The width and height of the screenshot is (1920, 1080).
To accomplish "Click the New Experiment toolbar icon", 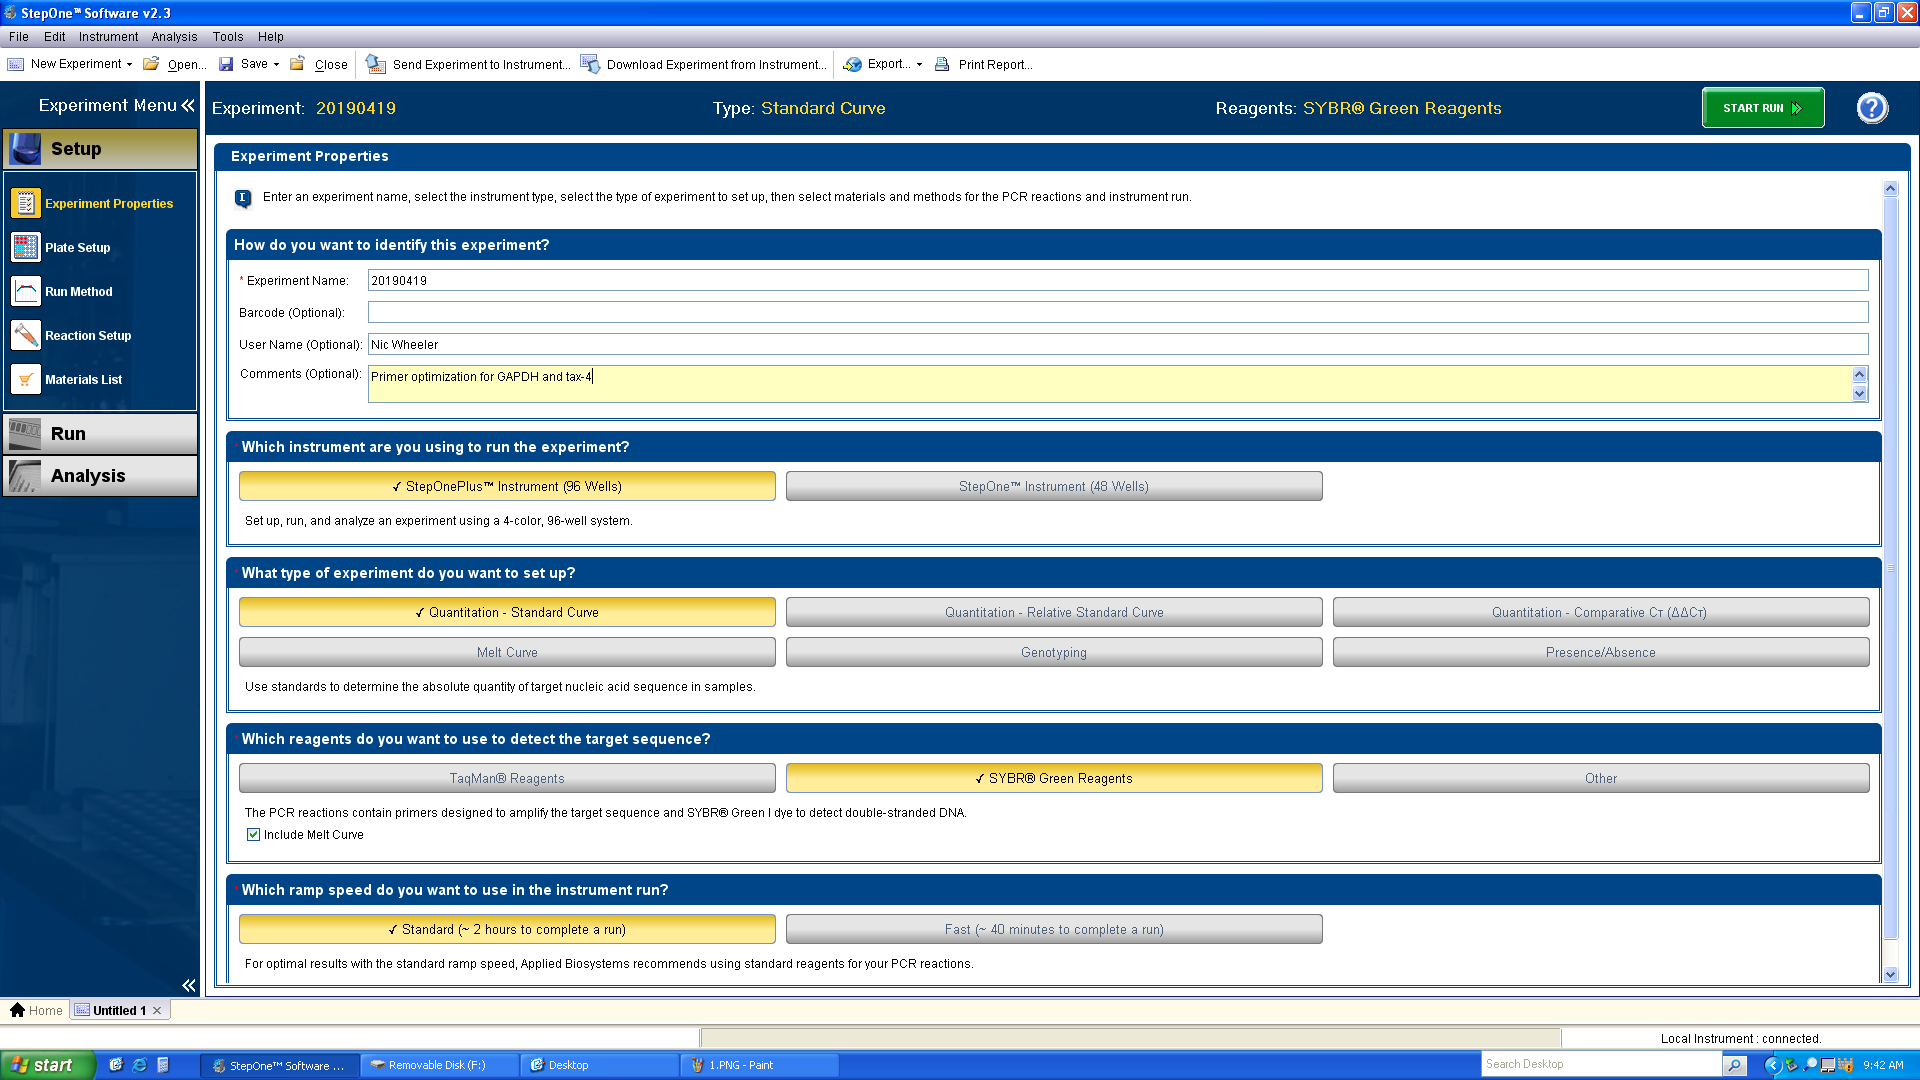I will coord(15,64).
